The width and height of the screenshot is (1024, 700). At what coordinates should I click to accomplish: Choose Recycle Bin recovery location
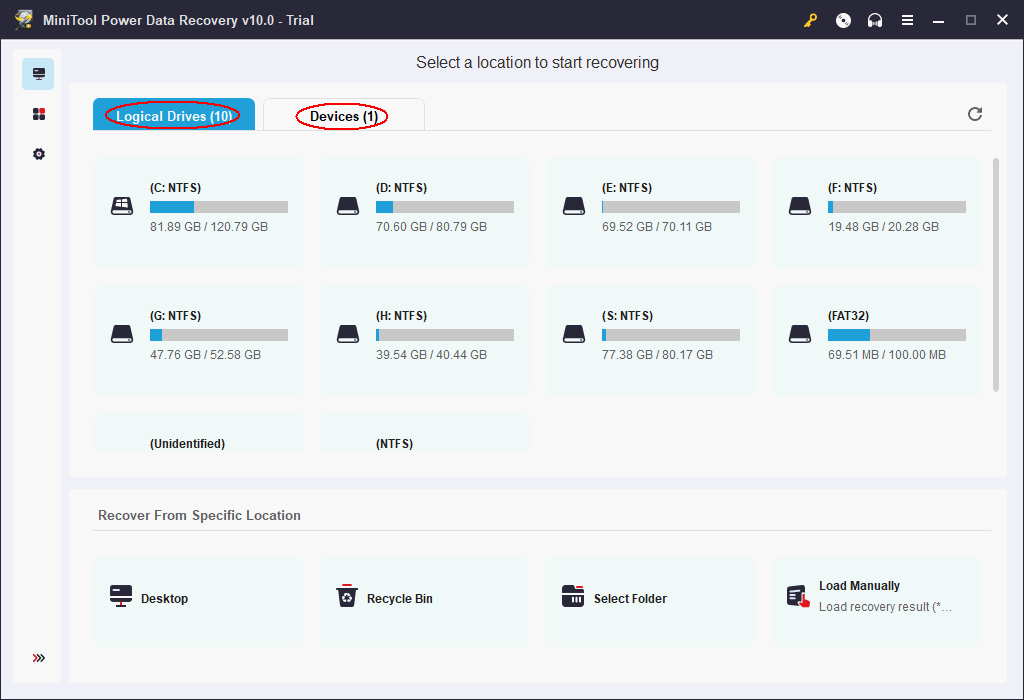pyautogui.click(x=425, y=599)
